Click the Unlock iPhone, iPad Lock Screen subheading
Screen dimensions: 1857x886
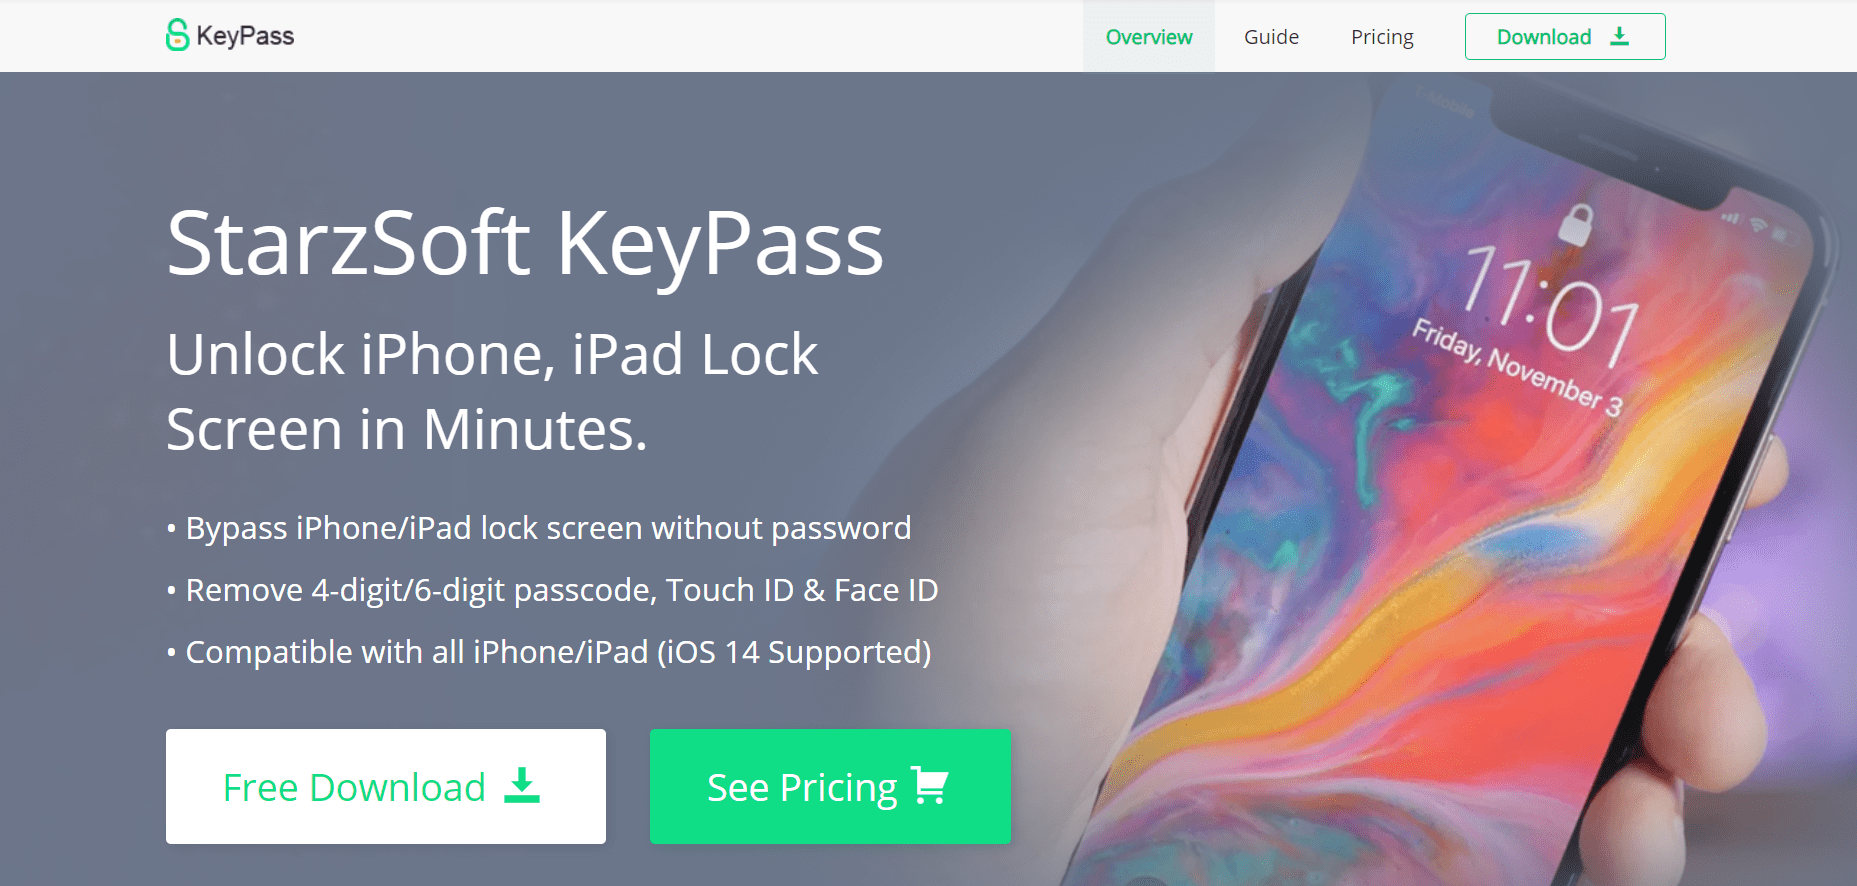492,392
